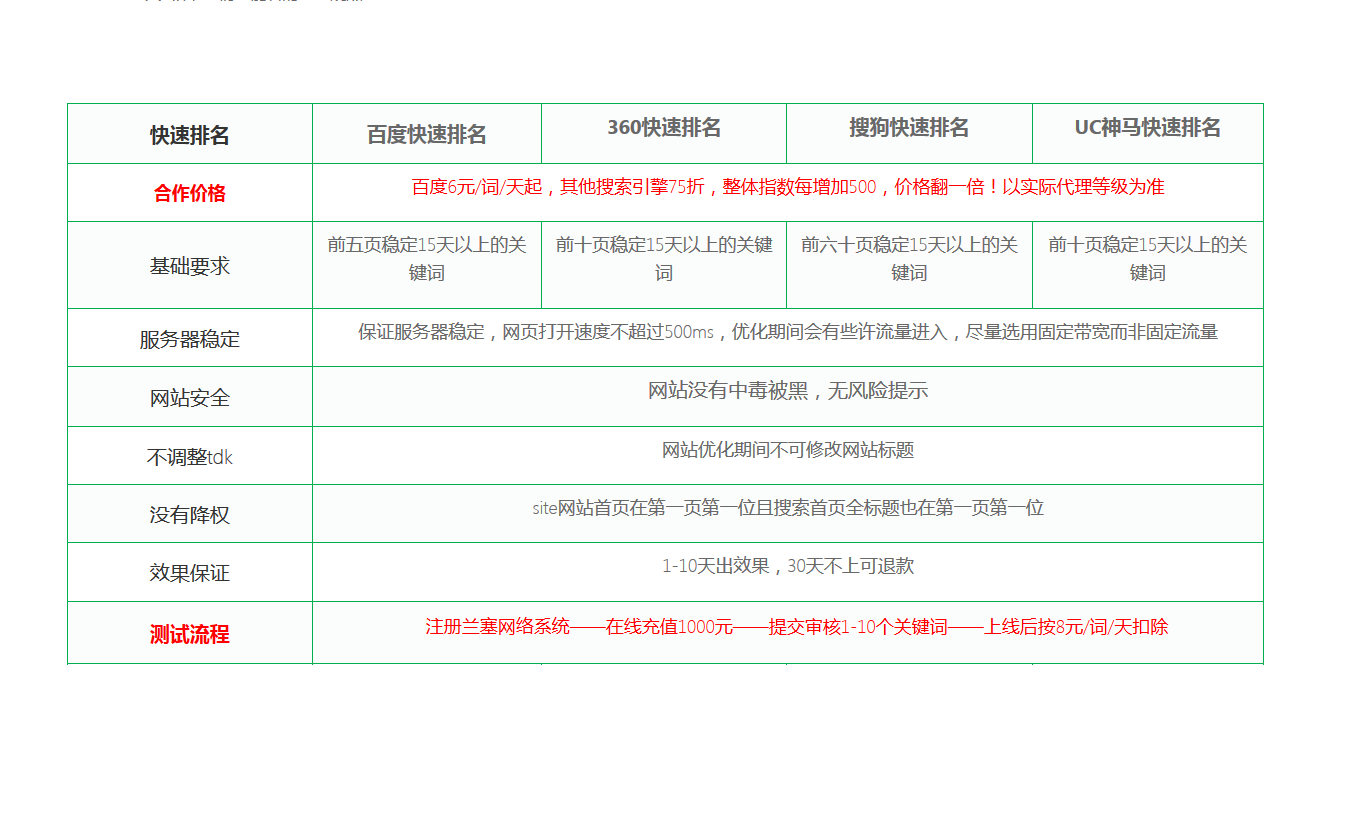Click the text starting 保证服务器稳定

pyautogui.click(x=788, y=332)
